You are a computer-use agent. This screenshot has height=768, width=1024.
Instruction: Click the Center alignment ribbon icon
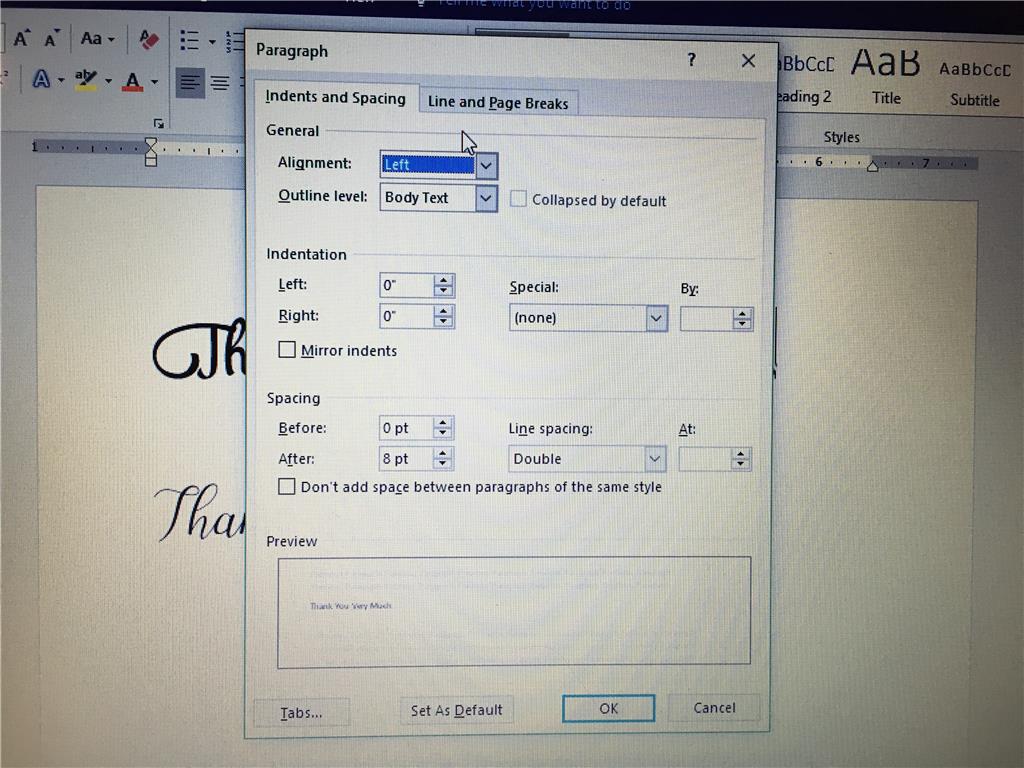click(x=220, y=83)
